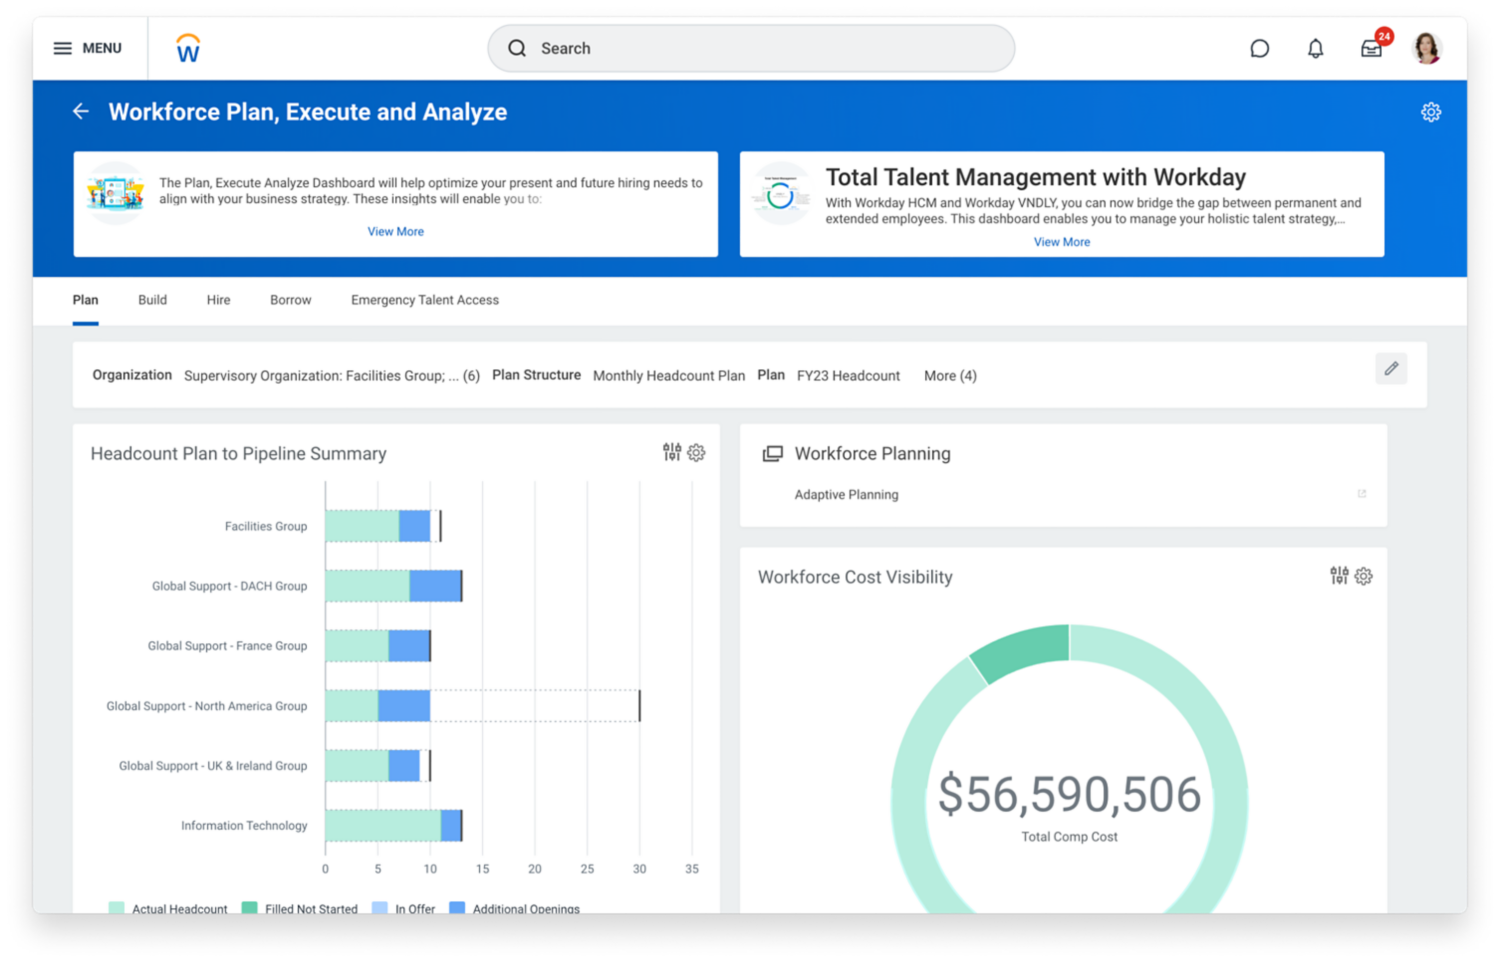Open the hamburger MENU icon

[x=63, y=48]
